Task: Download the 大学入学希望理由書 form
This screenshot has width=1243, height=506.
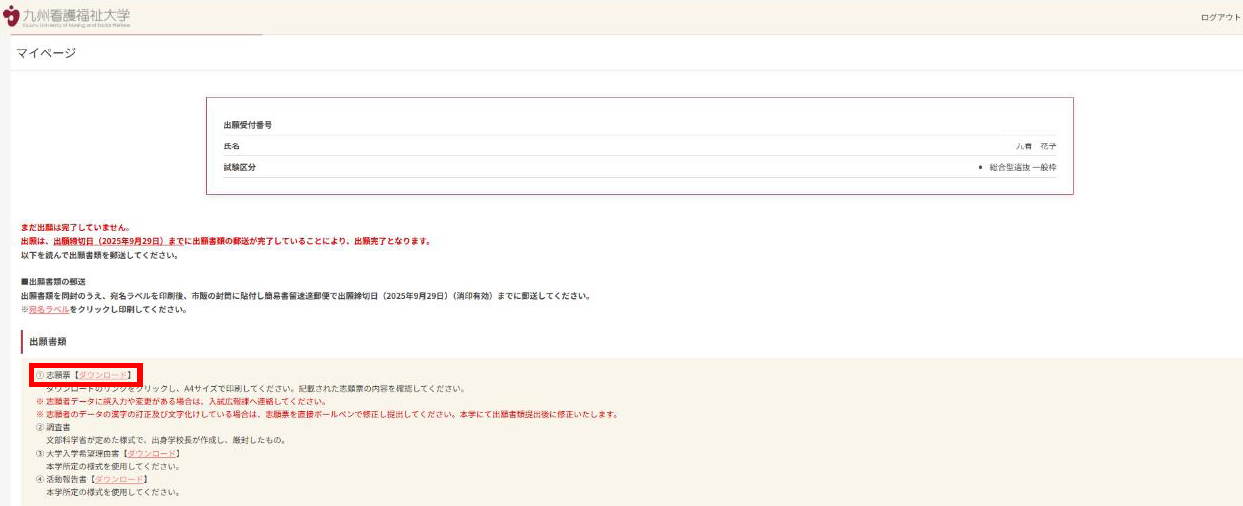Action: [x=151, y=453]
